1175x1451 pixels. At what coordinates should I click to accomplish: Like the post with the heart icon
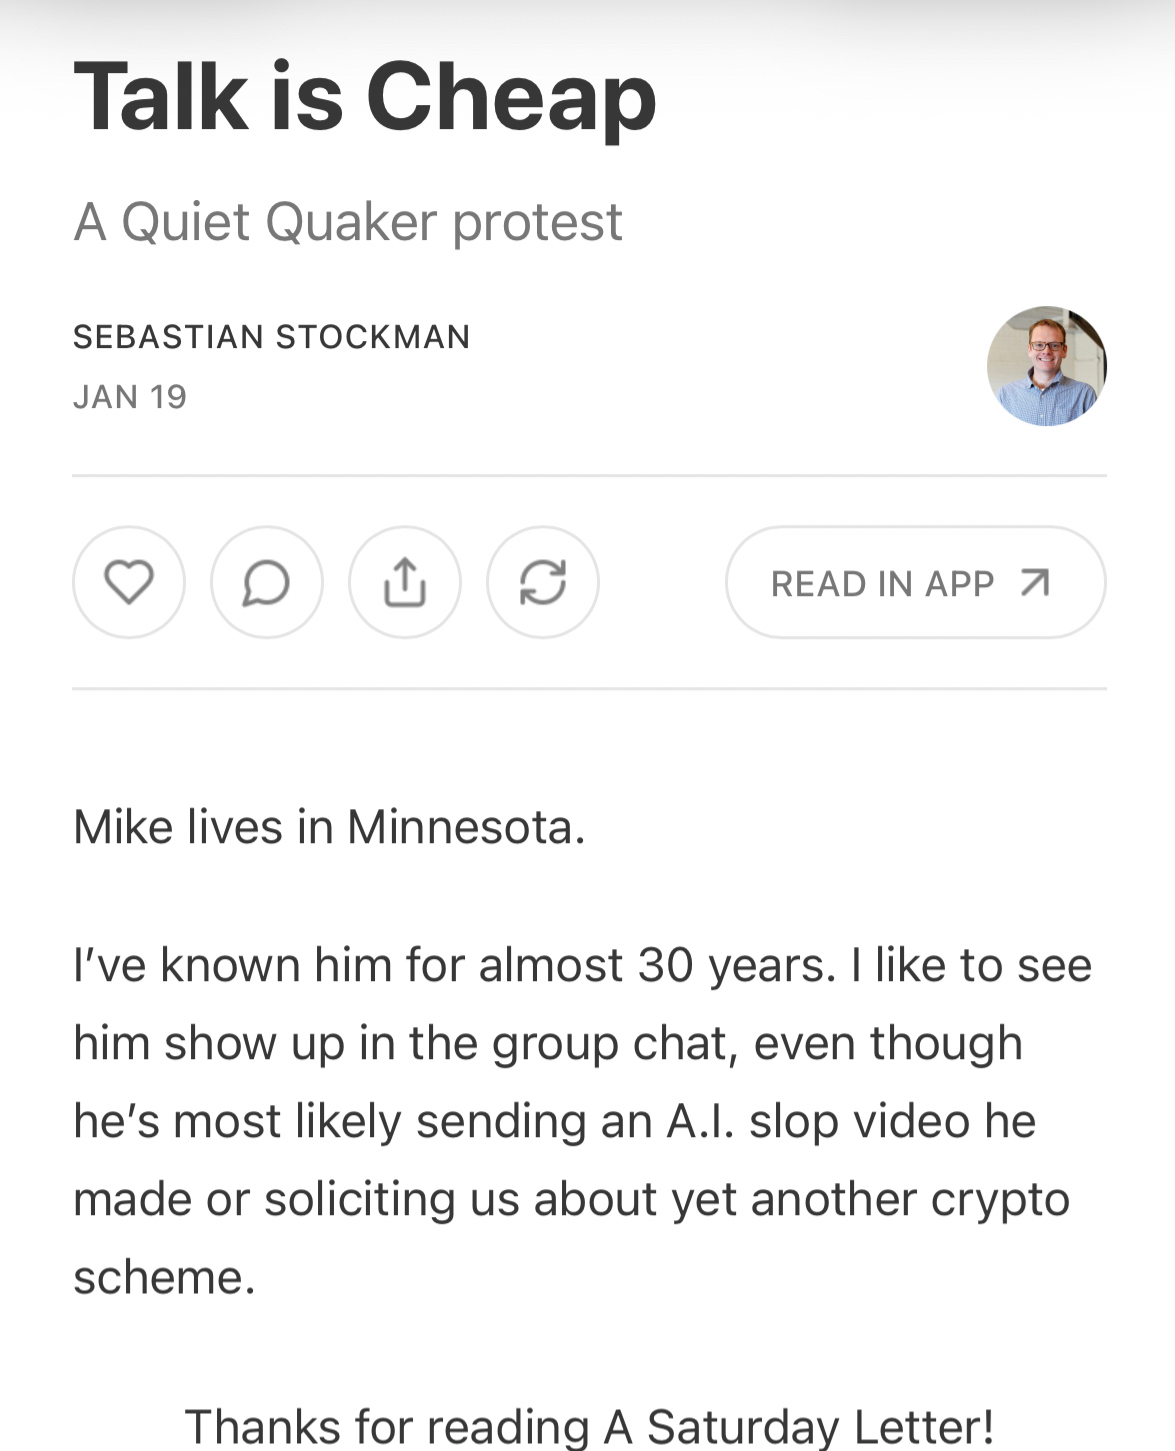[x=129, y=582]
